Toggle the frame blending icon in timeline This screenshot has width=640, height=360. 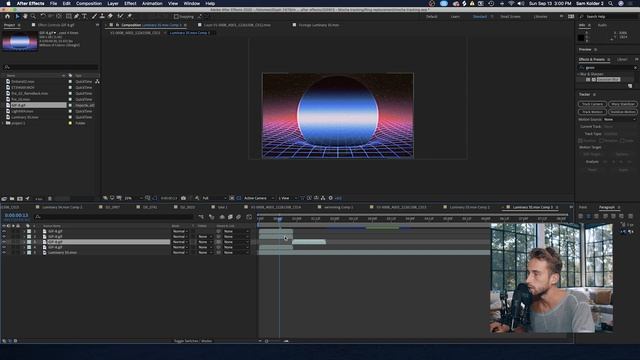pos(230,217)
